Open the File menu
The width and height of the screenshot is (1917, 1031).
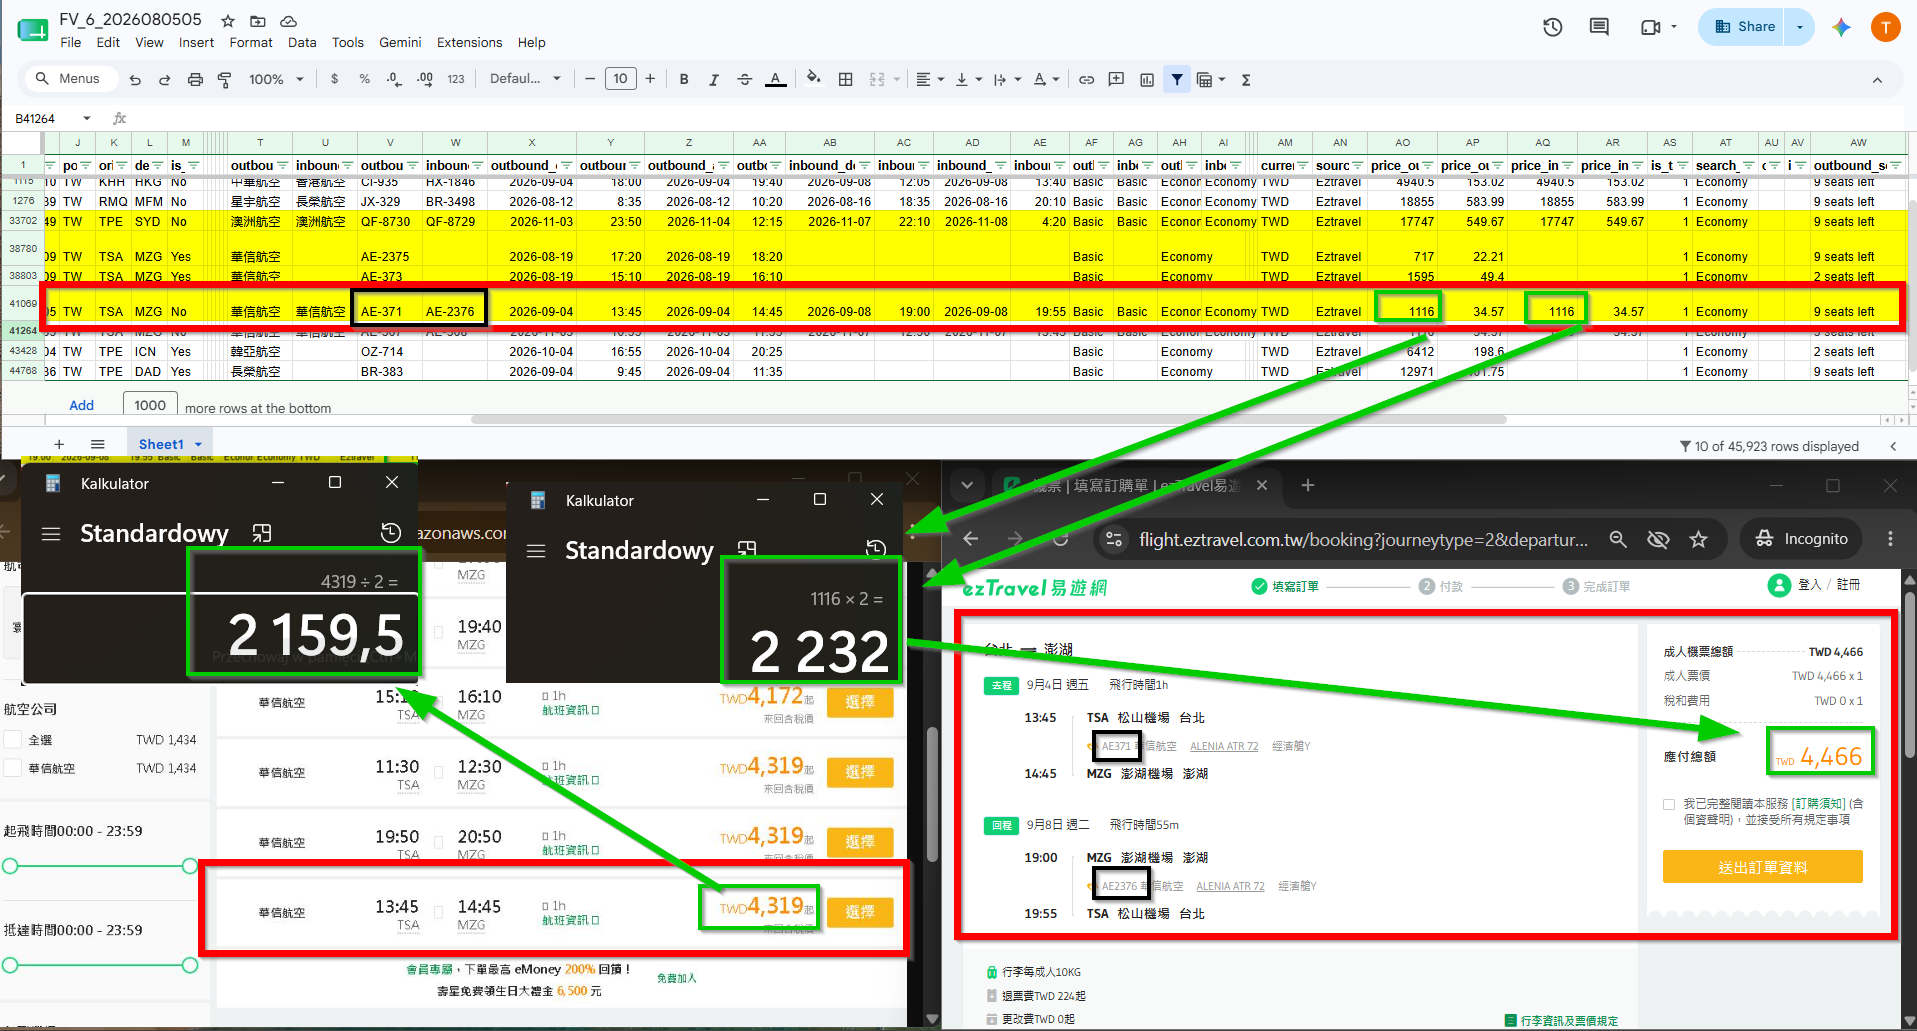click(x=71, y=43)
